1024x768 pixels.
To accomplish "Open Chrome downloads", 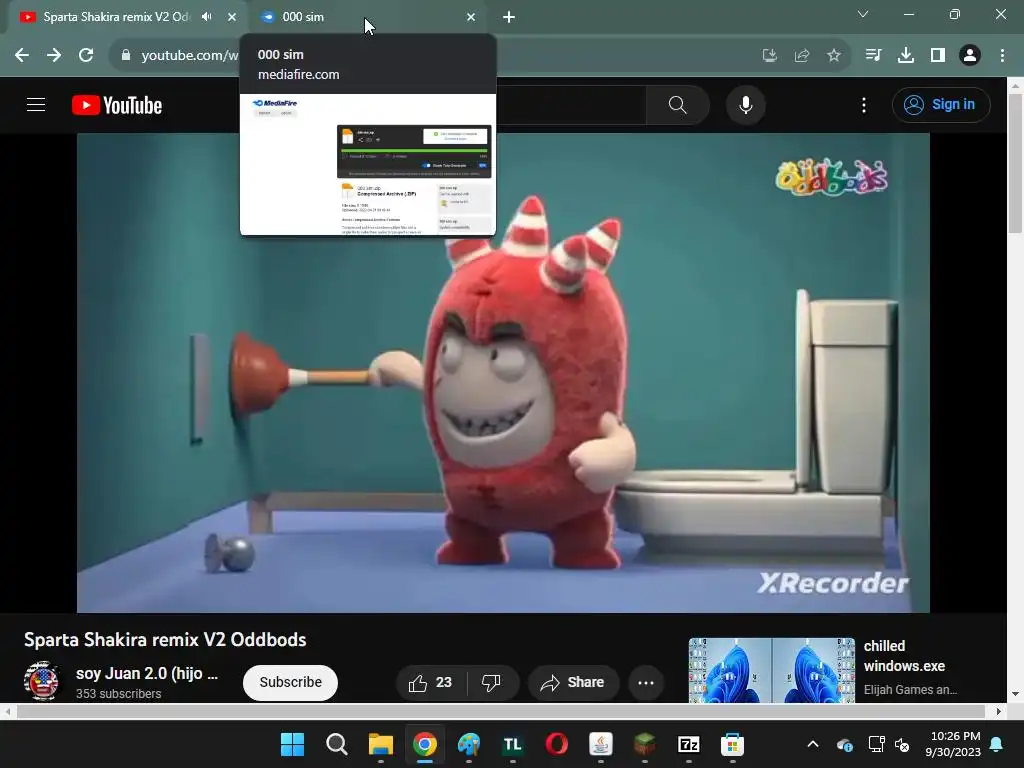I will [x=906, y=56].
